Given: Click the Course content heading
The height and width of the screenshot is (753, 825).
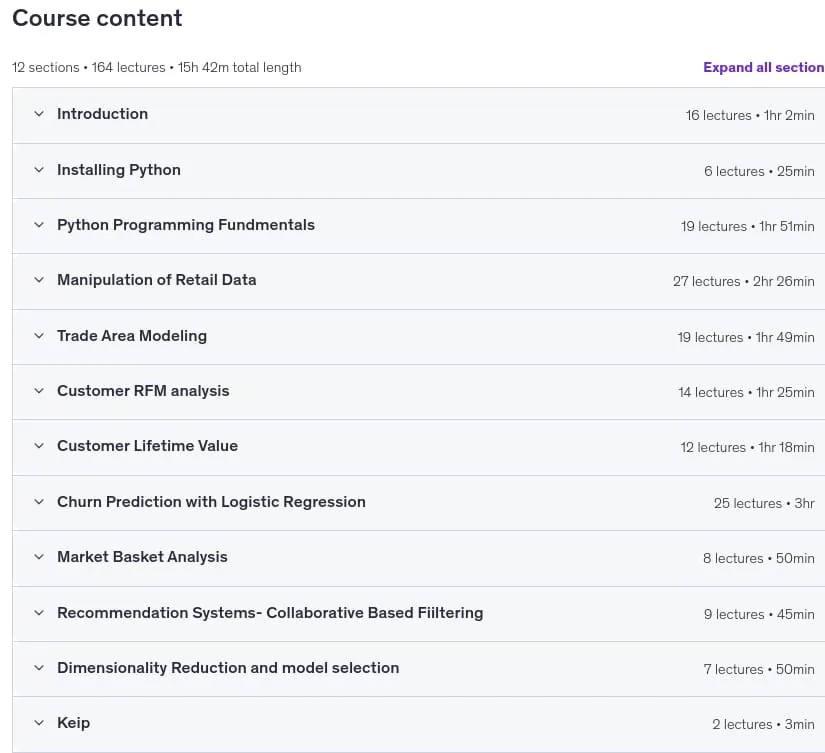Looking at the screenshot, I should click(x=97, y=18).
